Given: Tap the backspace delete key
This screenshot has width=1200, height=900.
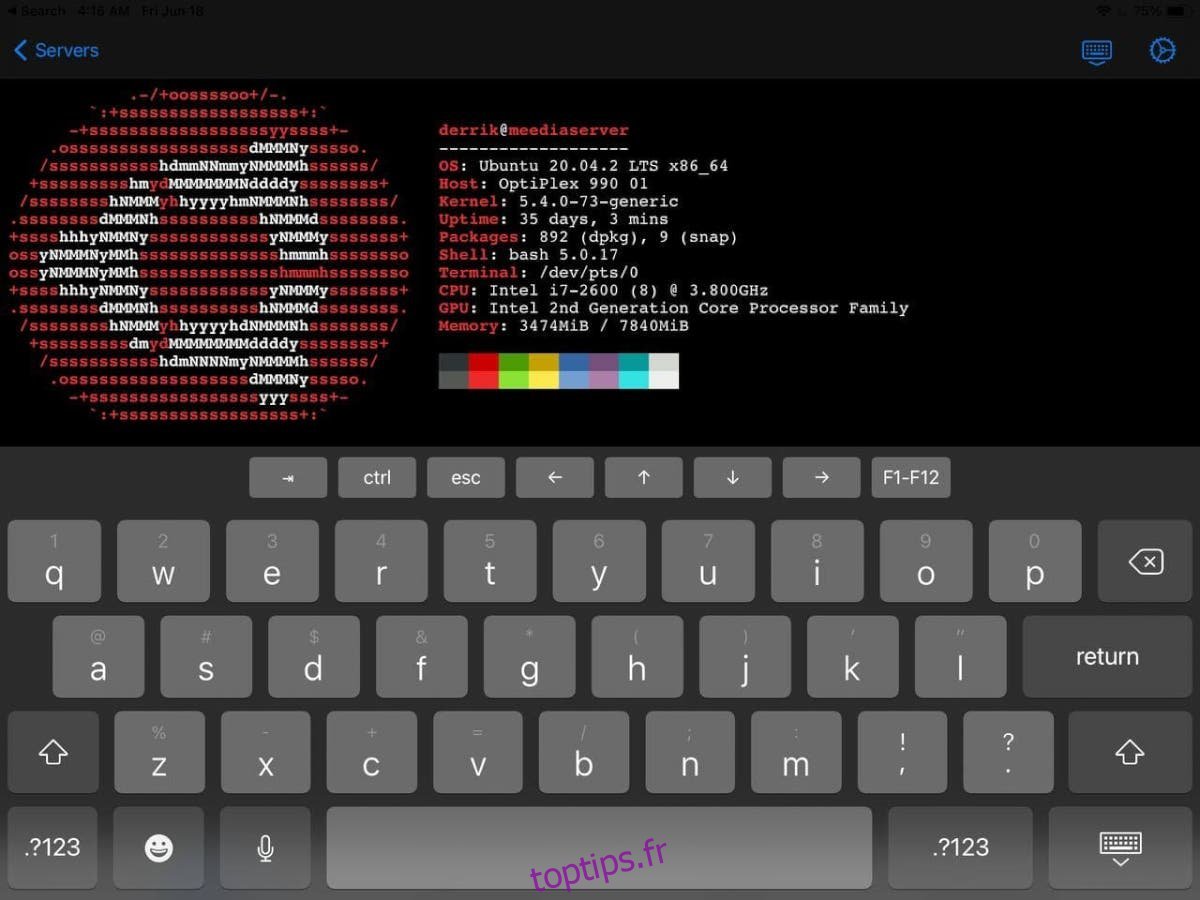Looking at the screenshot, I should 1145,562.
